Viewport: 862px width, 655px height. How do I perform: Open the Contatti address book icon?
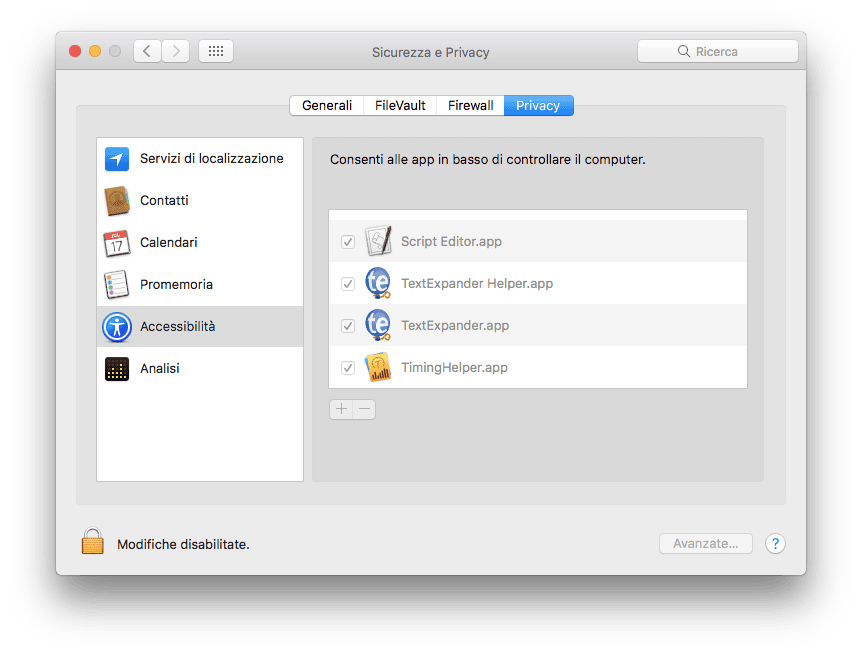tap(117, 201)
